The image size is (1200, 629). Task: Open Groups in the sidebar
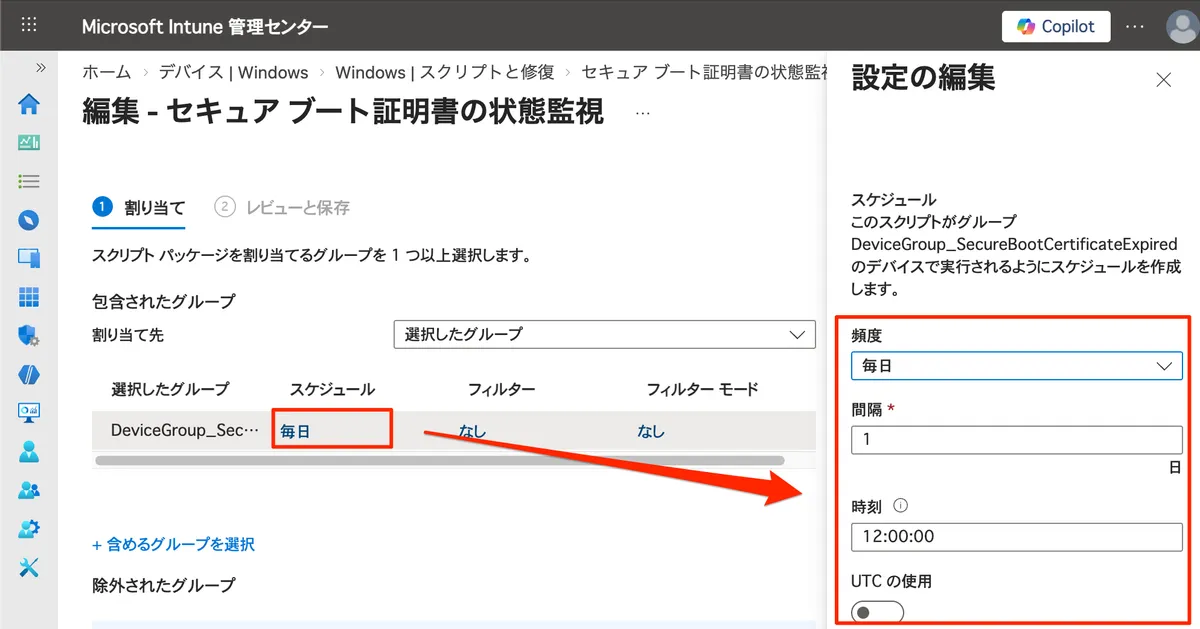point(29,490)
